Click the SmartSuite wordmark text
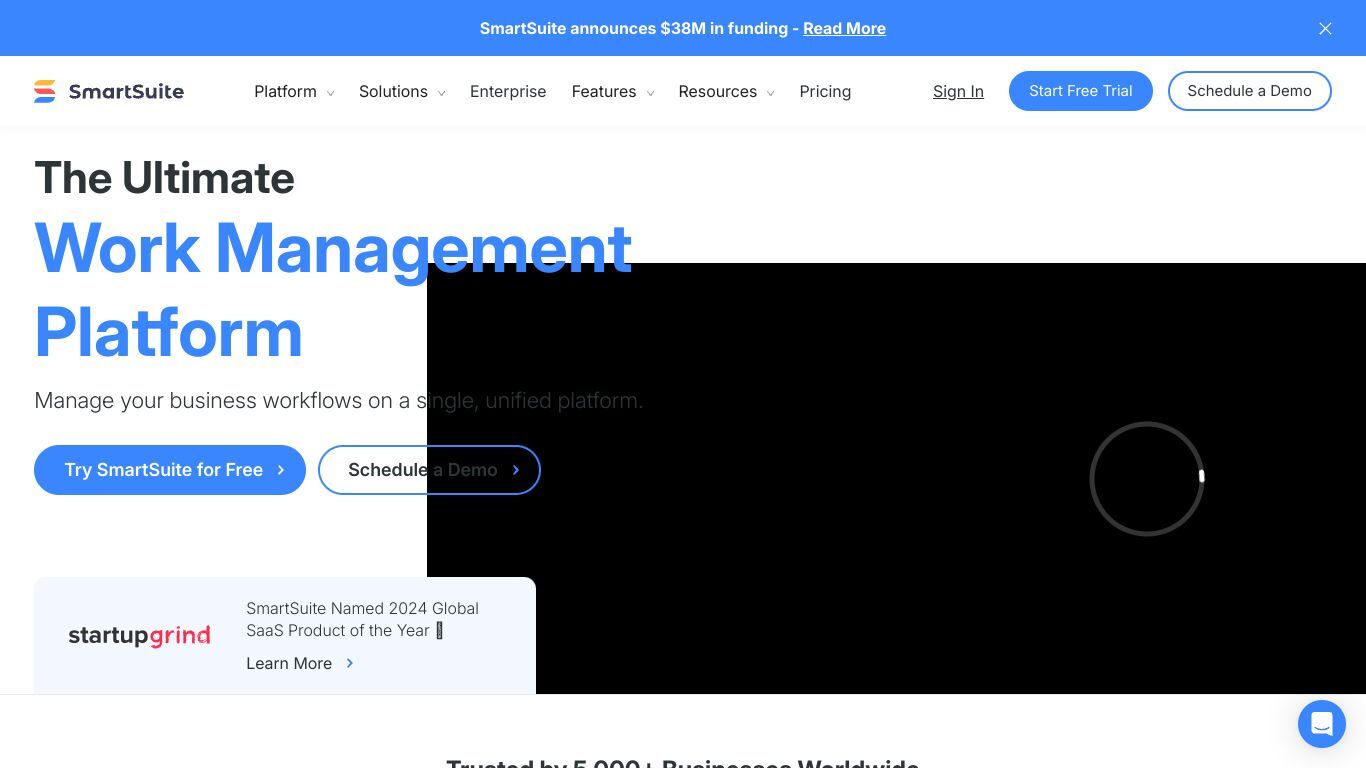 click(126, 91)
